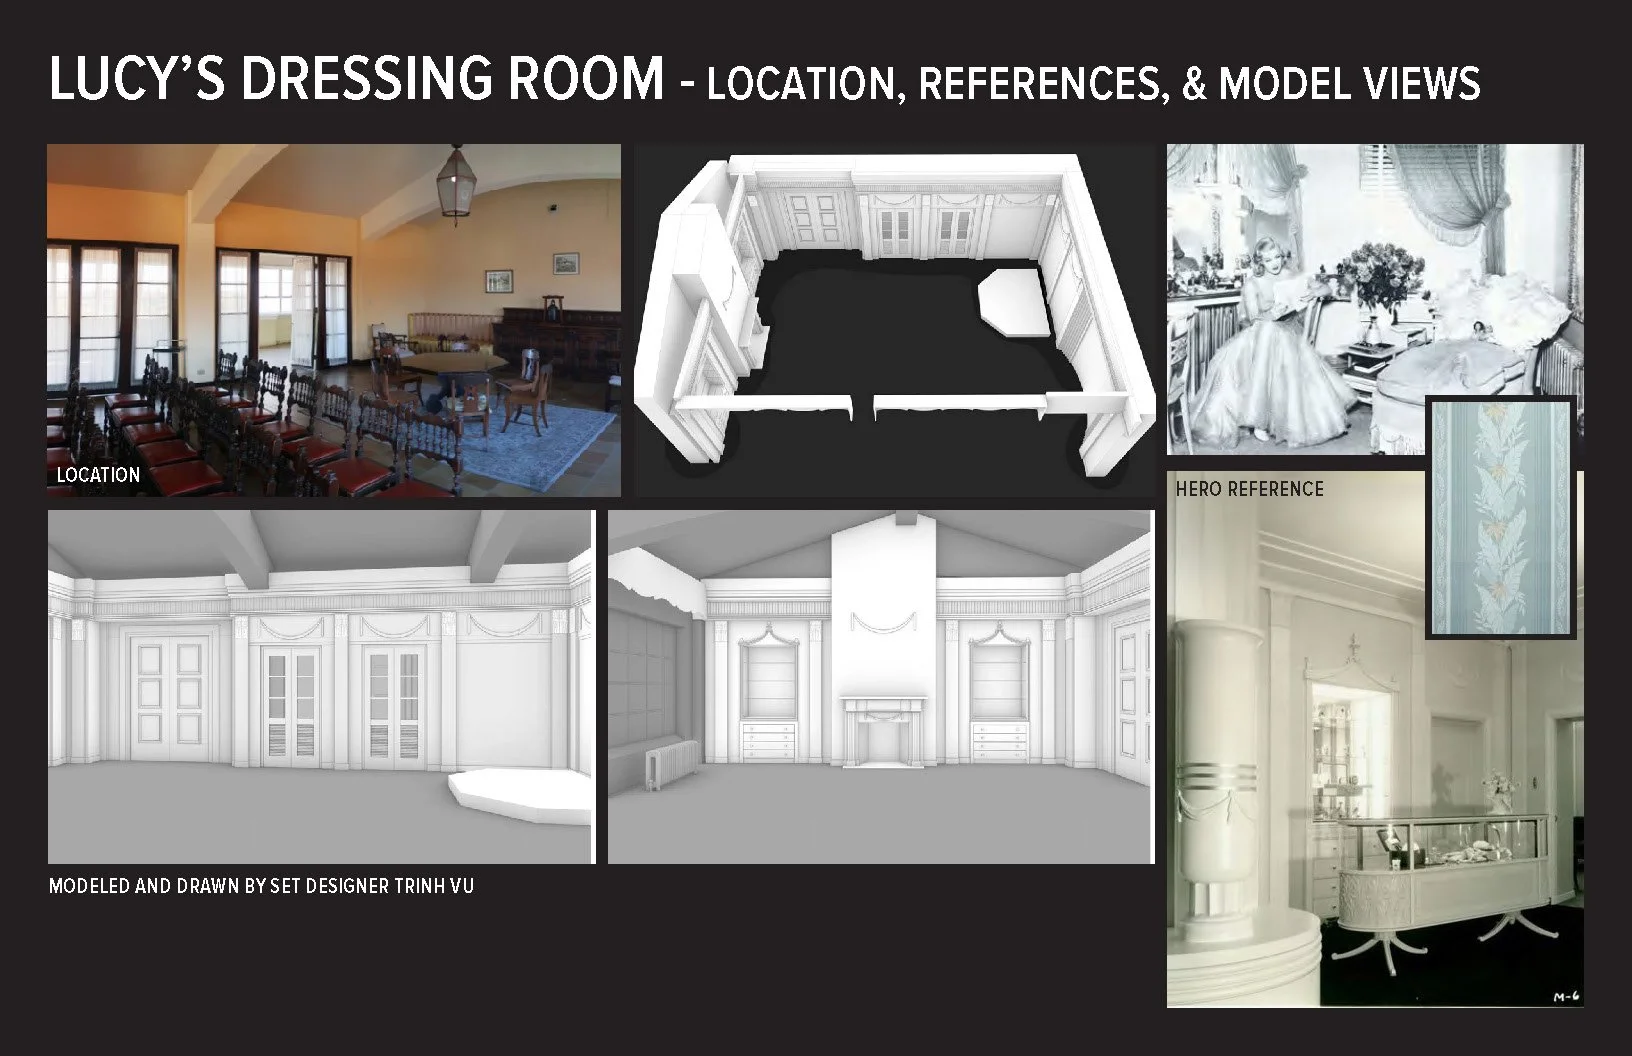Click the HERO REFERENCE caption label
Screen dimensions: 1632x1056
pos(1250,489)
